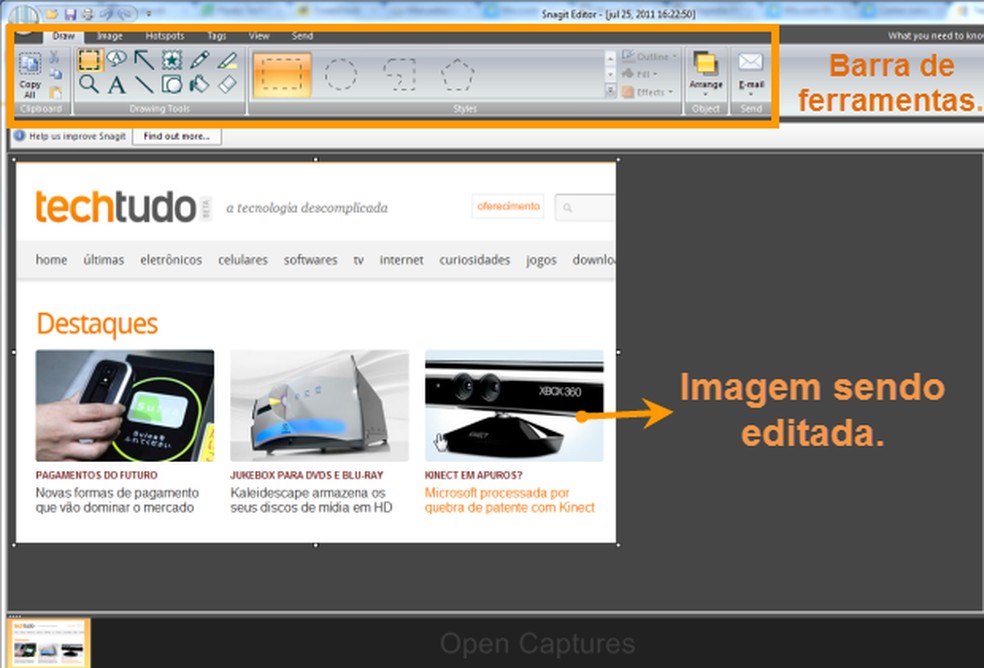Click the Find out more button
Screen dimensions: 984x668
pos(176,136)
